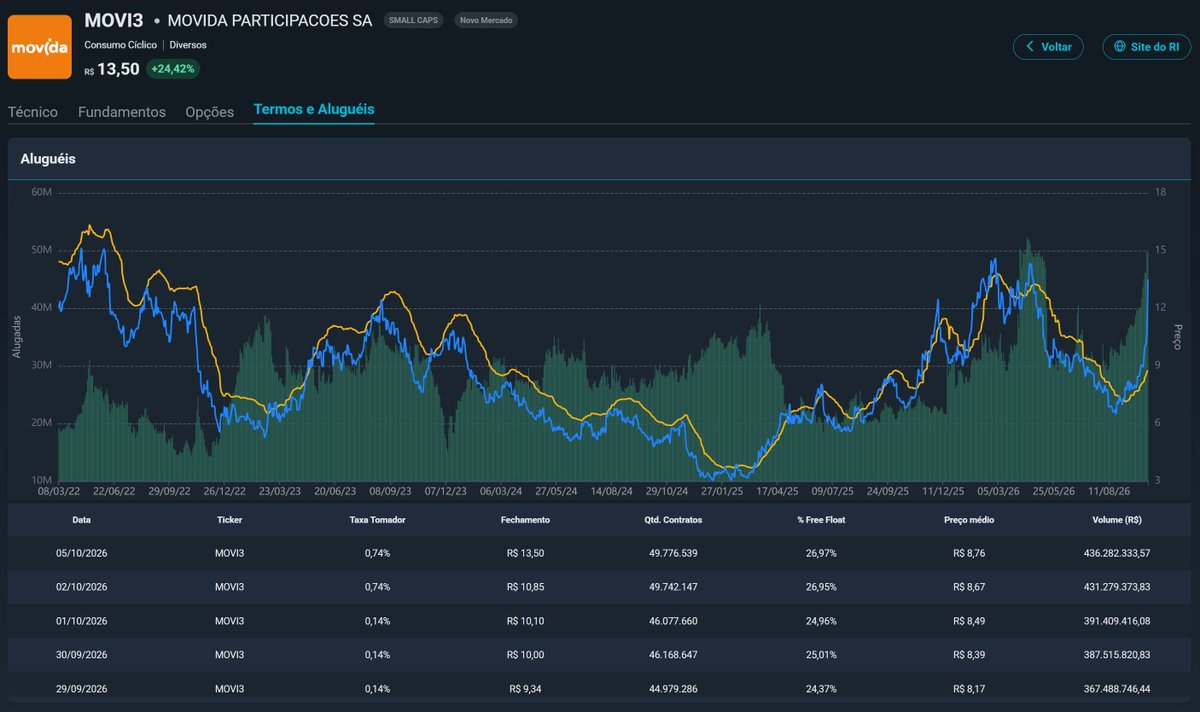The image size is (1200, 712).
Task: Click the Volume (R$) column header
Action: (1117, 520)
